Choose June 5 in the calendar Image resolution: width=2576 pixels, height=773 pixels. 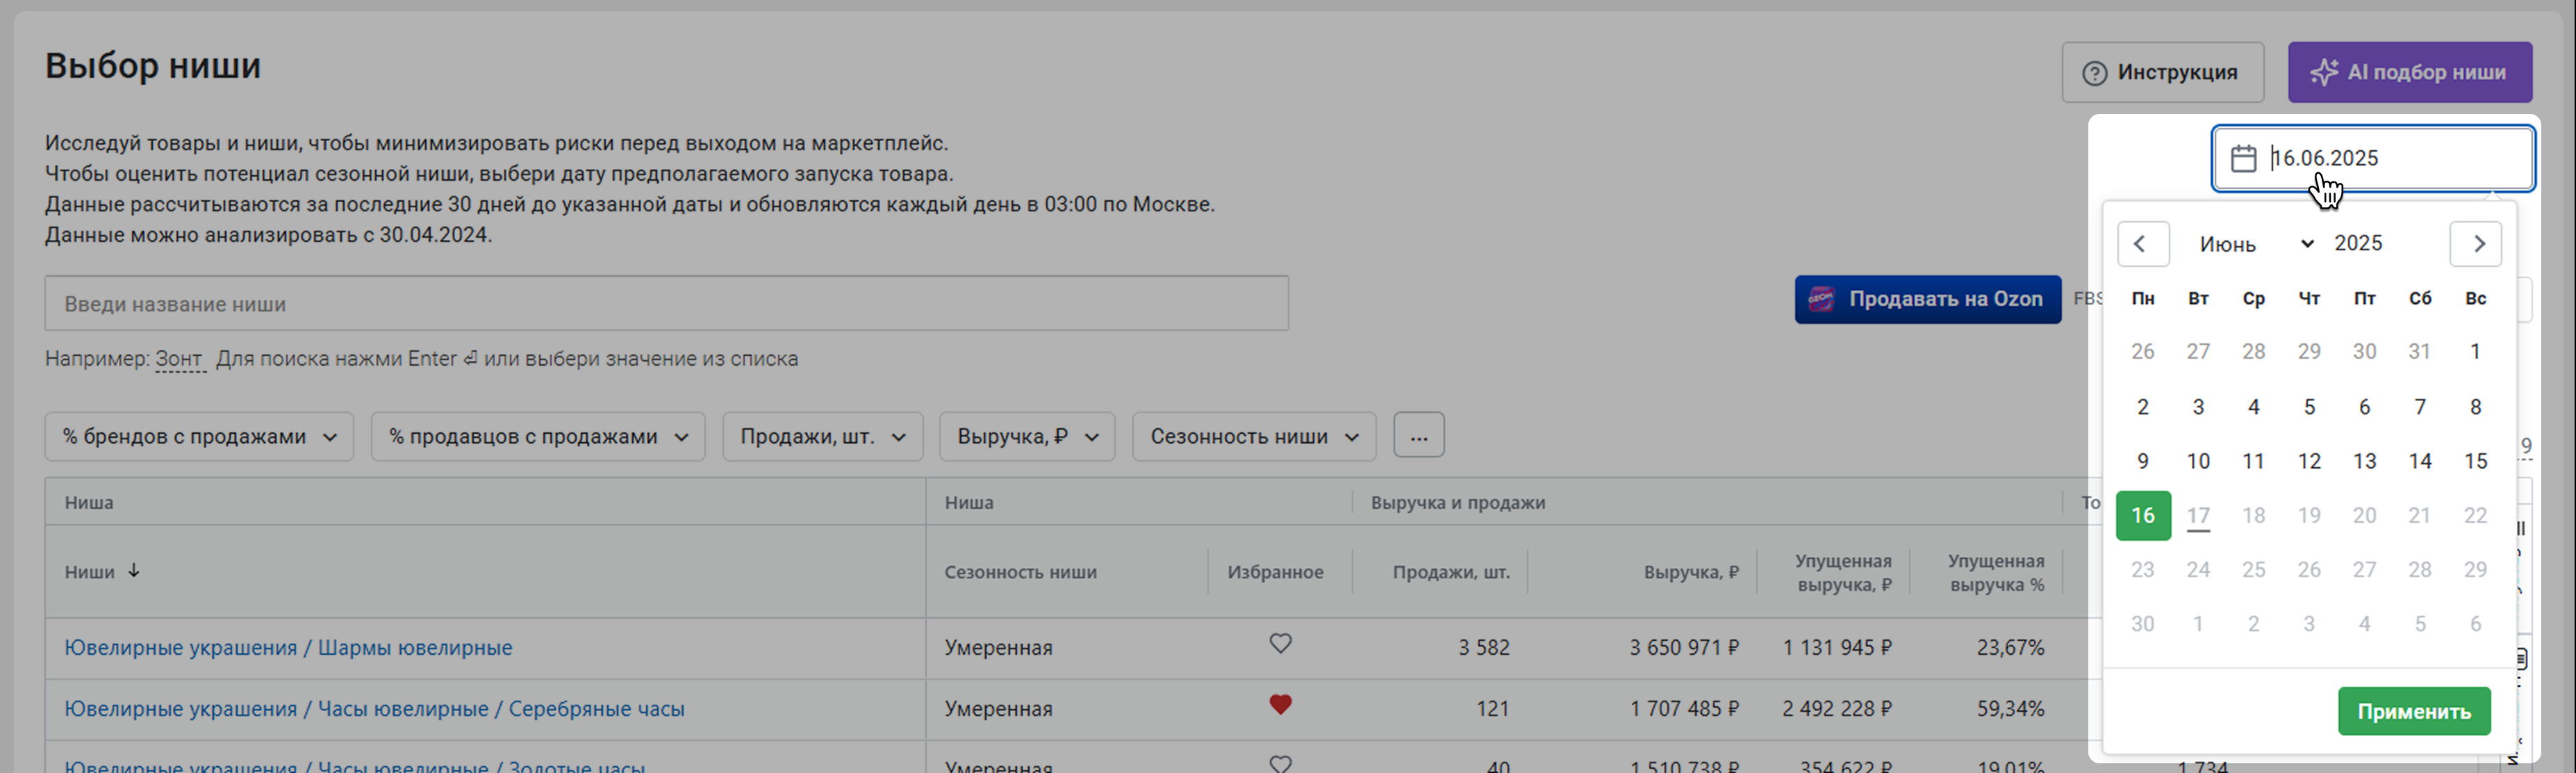point(2309,407)
